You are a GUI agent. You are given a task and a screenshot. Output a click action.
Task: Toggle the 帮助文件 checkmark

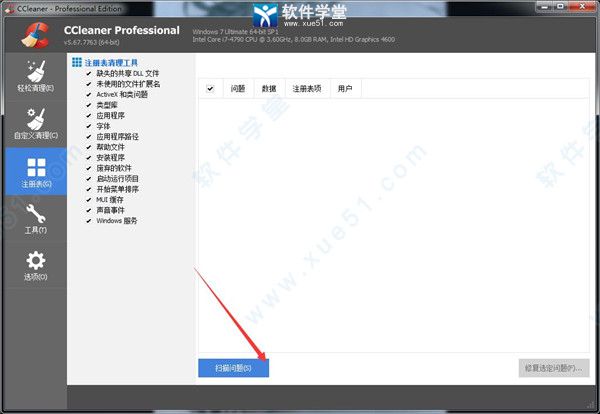89,147
